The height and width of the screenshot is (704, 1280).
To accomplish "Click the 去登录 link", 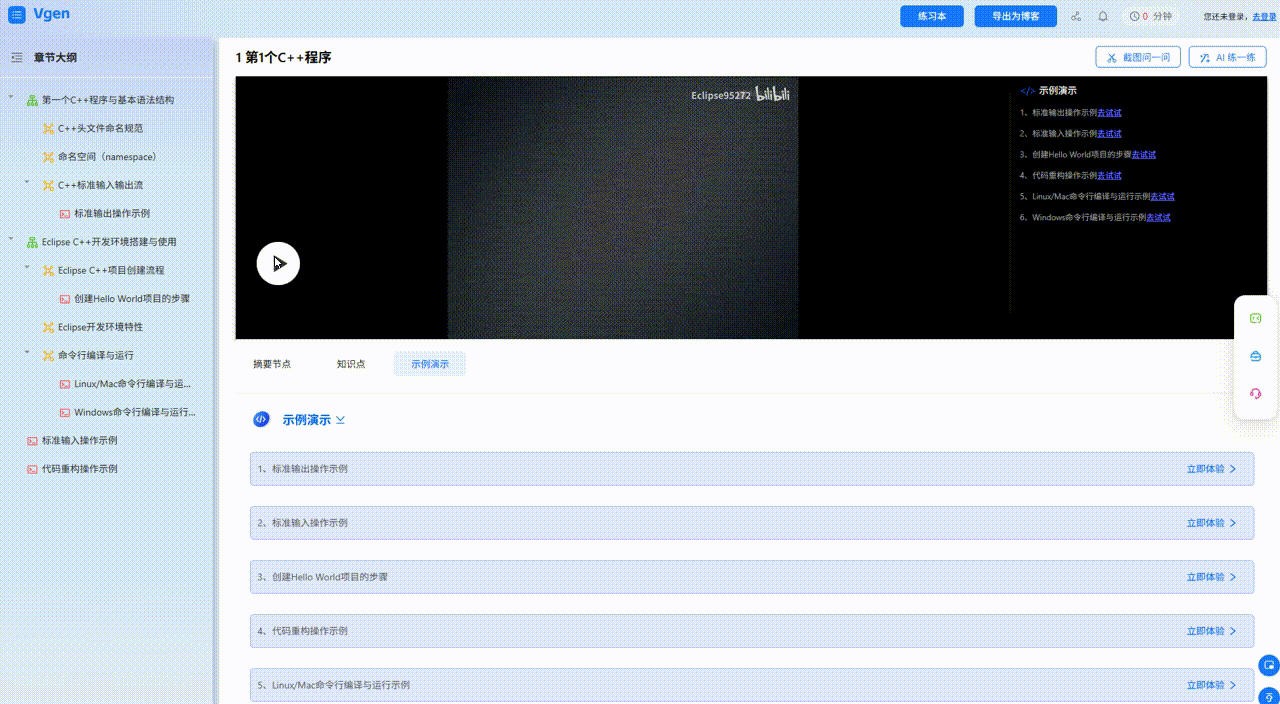I will 1264,17.
